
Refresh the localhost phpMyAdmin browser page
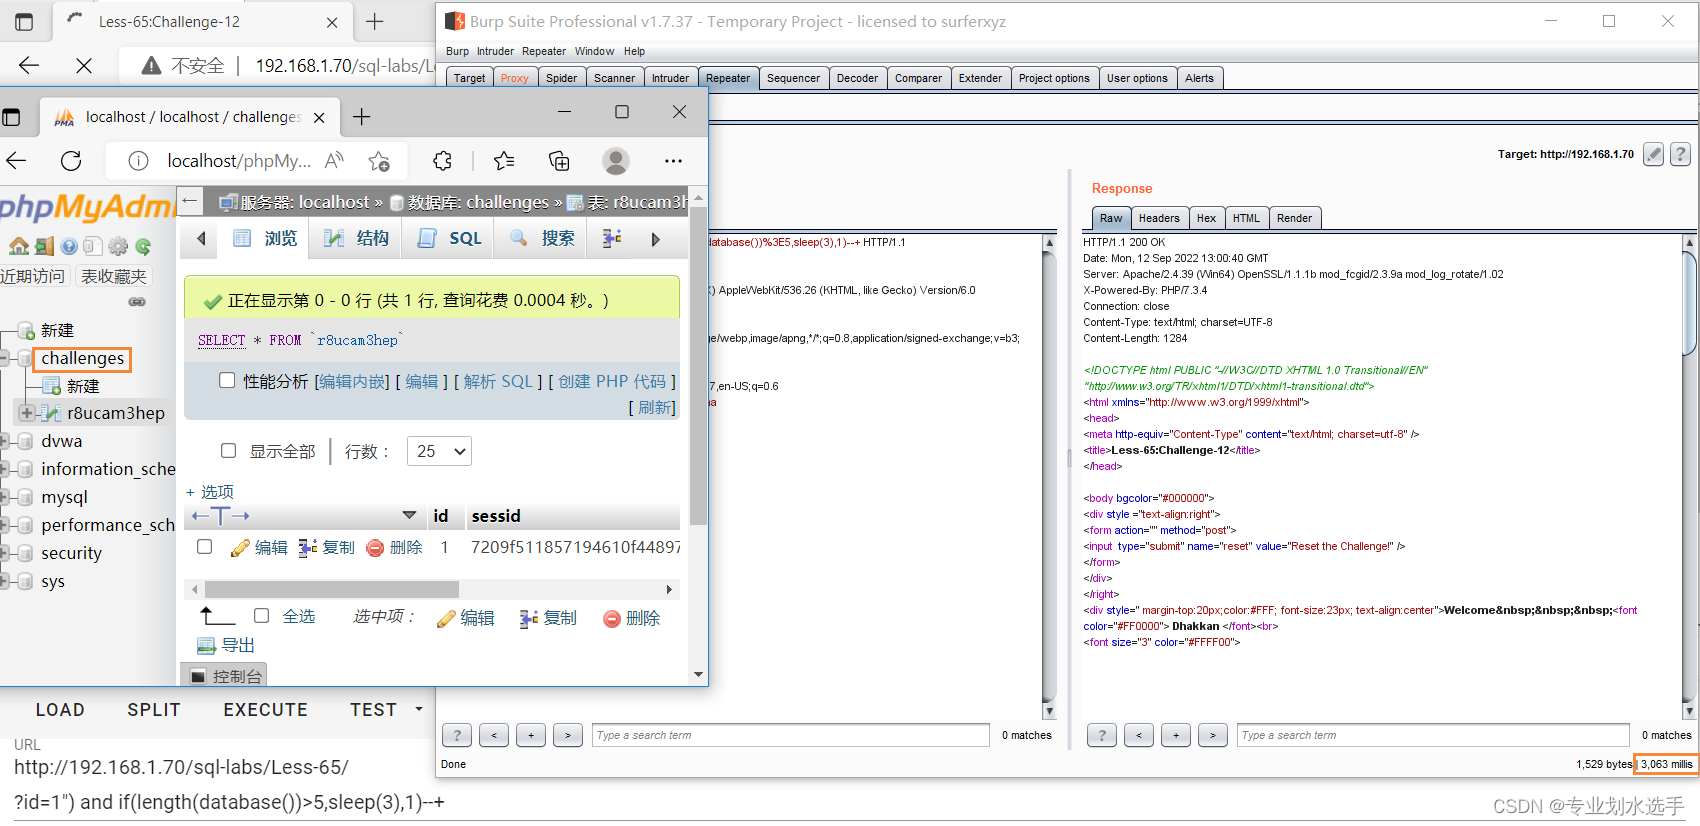(71, 161)
